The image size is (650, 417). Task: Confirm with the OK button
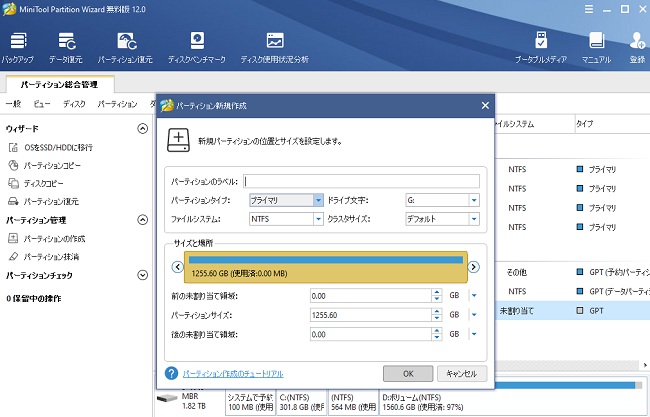coord(408,373)
